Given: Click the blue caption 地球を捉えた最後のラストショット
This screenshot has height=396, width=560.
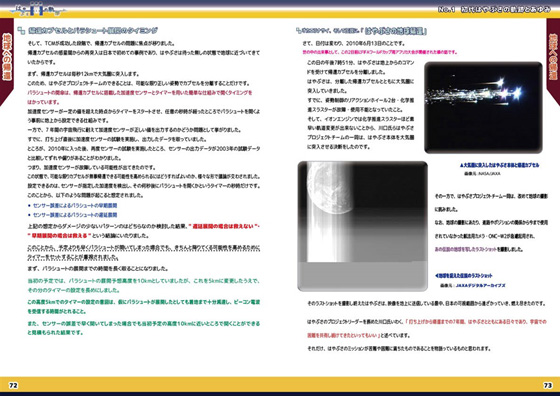Looking at the screenshot, I should click(464, 276).
